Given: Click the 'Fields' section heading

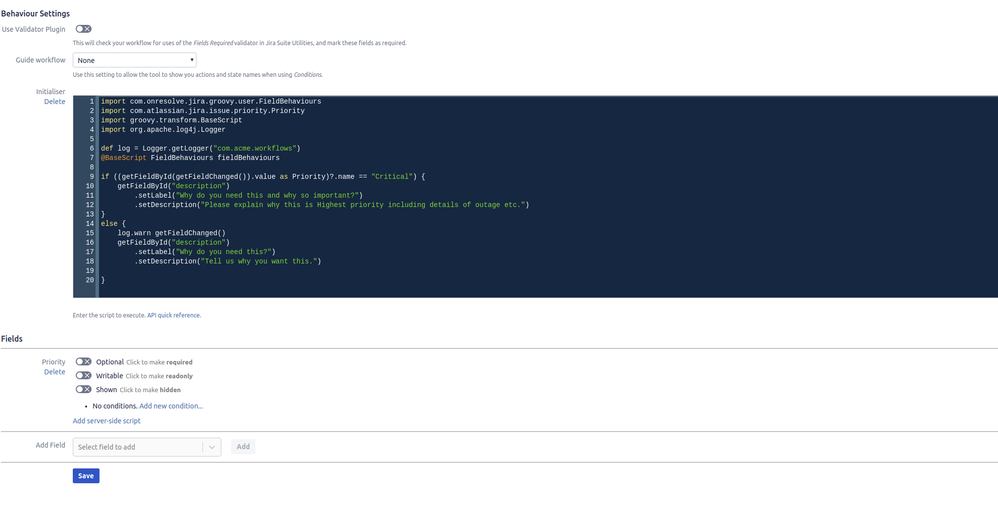Looking at the screenshot, I should point(11,339).
